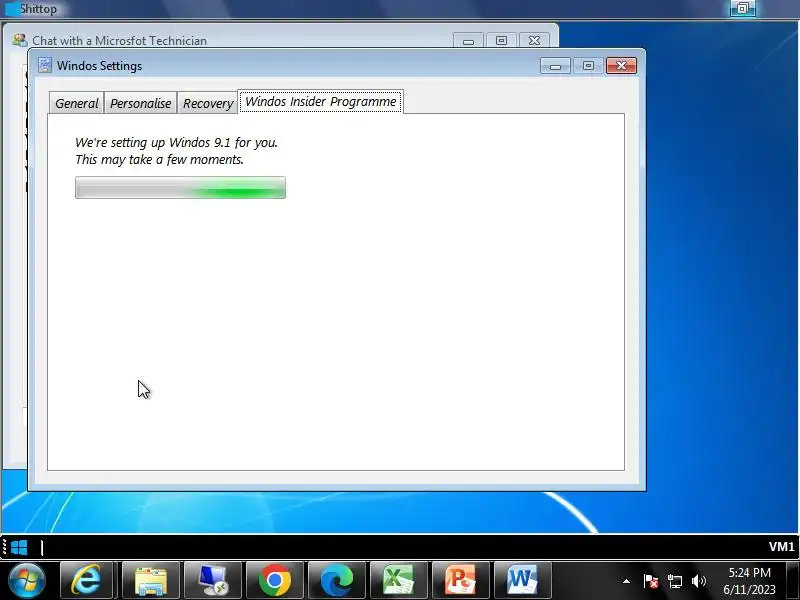Viewport: 800px width, 600px height.
Task: Click the Windos Insider Programme tab
Action: (x=321, y=102)
